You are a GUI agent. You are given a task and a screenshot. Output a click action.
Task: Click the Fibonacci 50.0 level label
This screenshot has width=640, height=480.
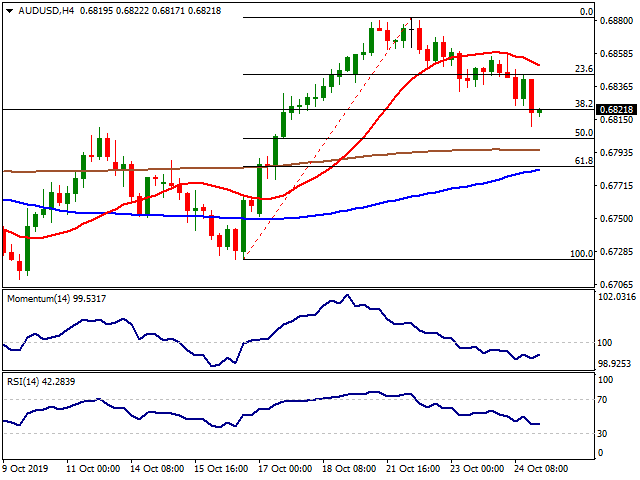point(584,133)
